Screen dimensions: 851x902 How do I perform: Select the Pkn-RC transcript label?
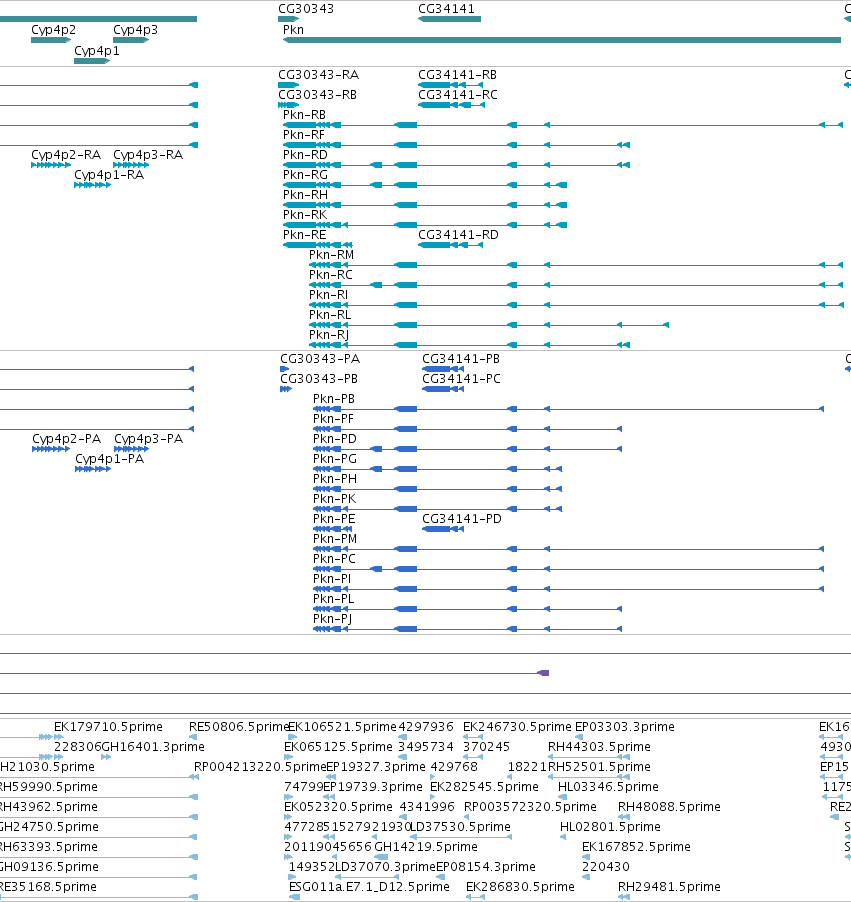point(331,275)
